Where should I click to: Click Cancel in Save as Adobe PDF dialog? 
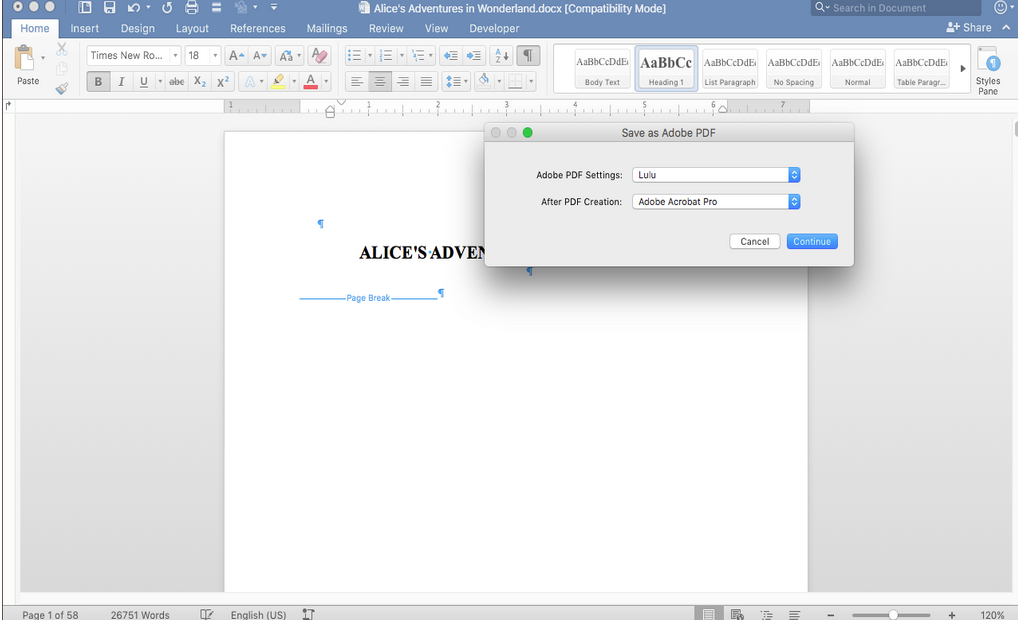[x=754, y=242]
